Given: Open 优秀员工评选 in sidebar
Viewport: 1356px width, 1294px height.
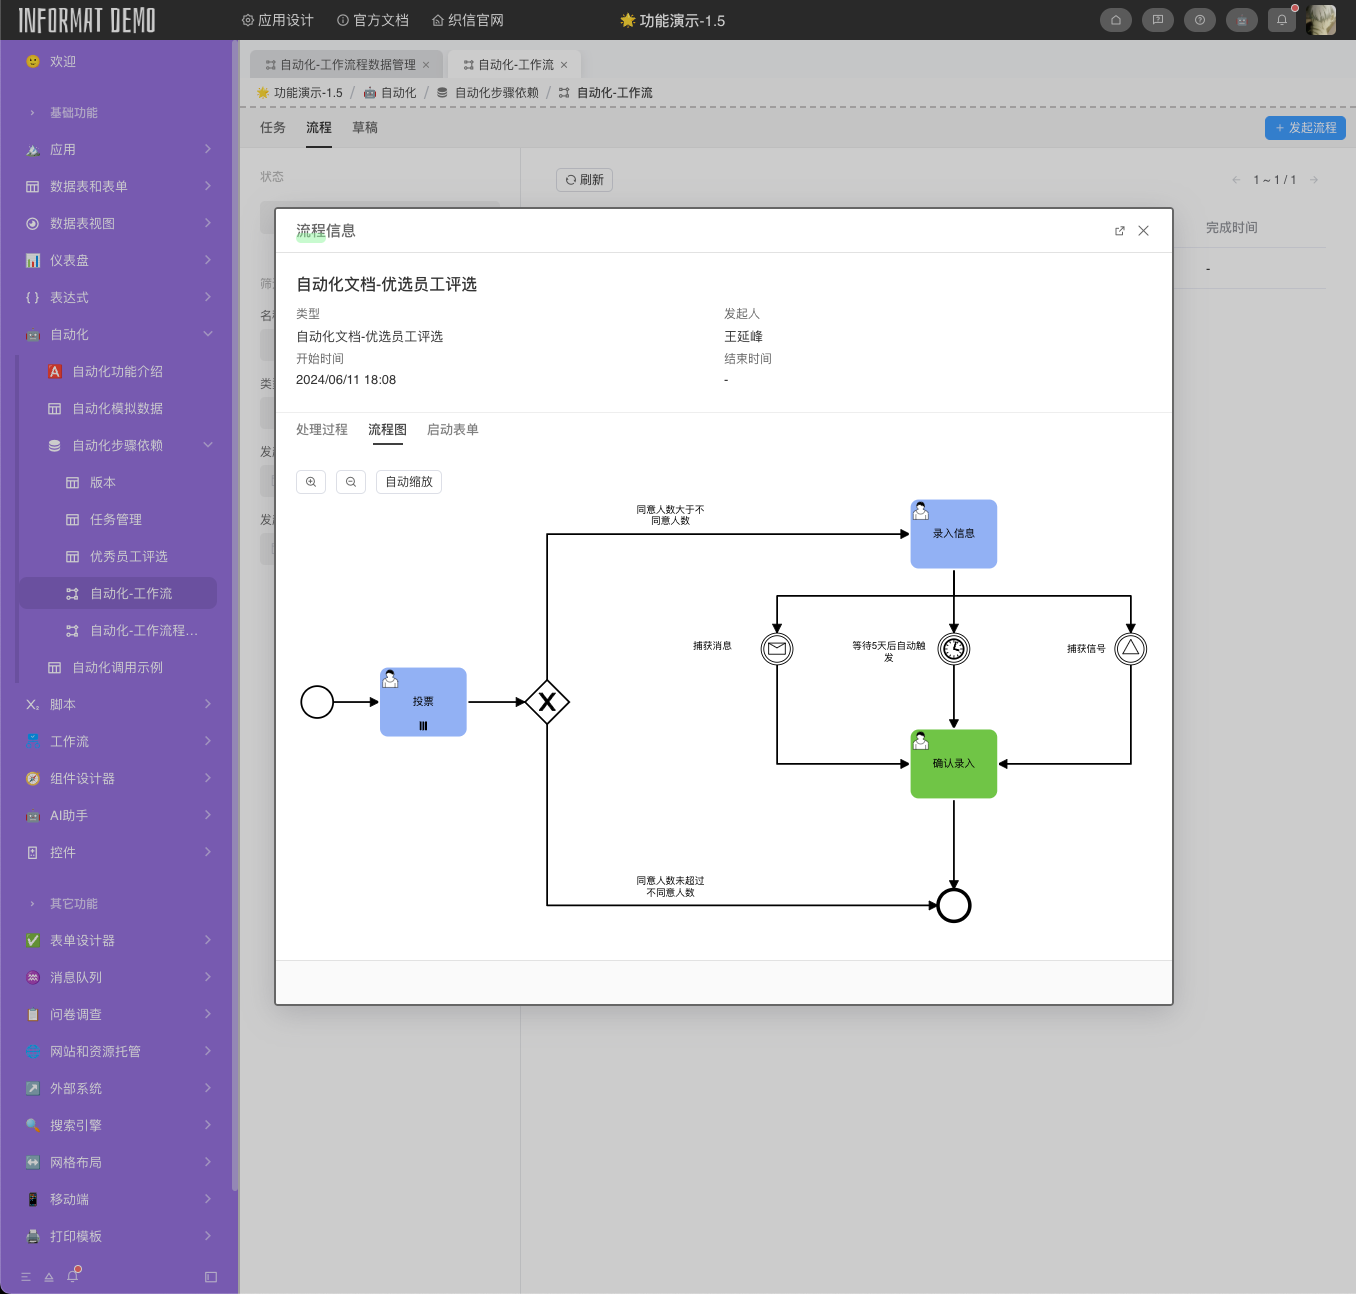Looking at the screenshot, I should tap(128, 556).
